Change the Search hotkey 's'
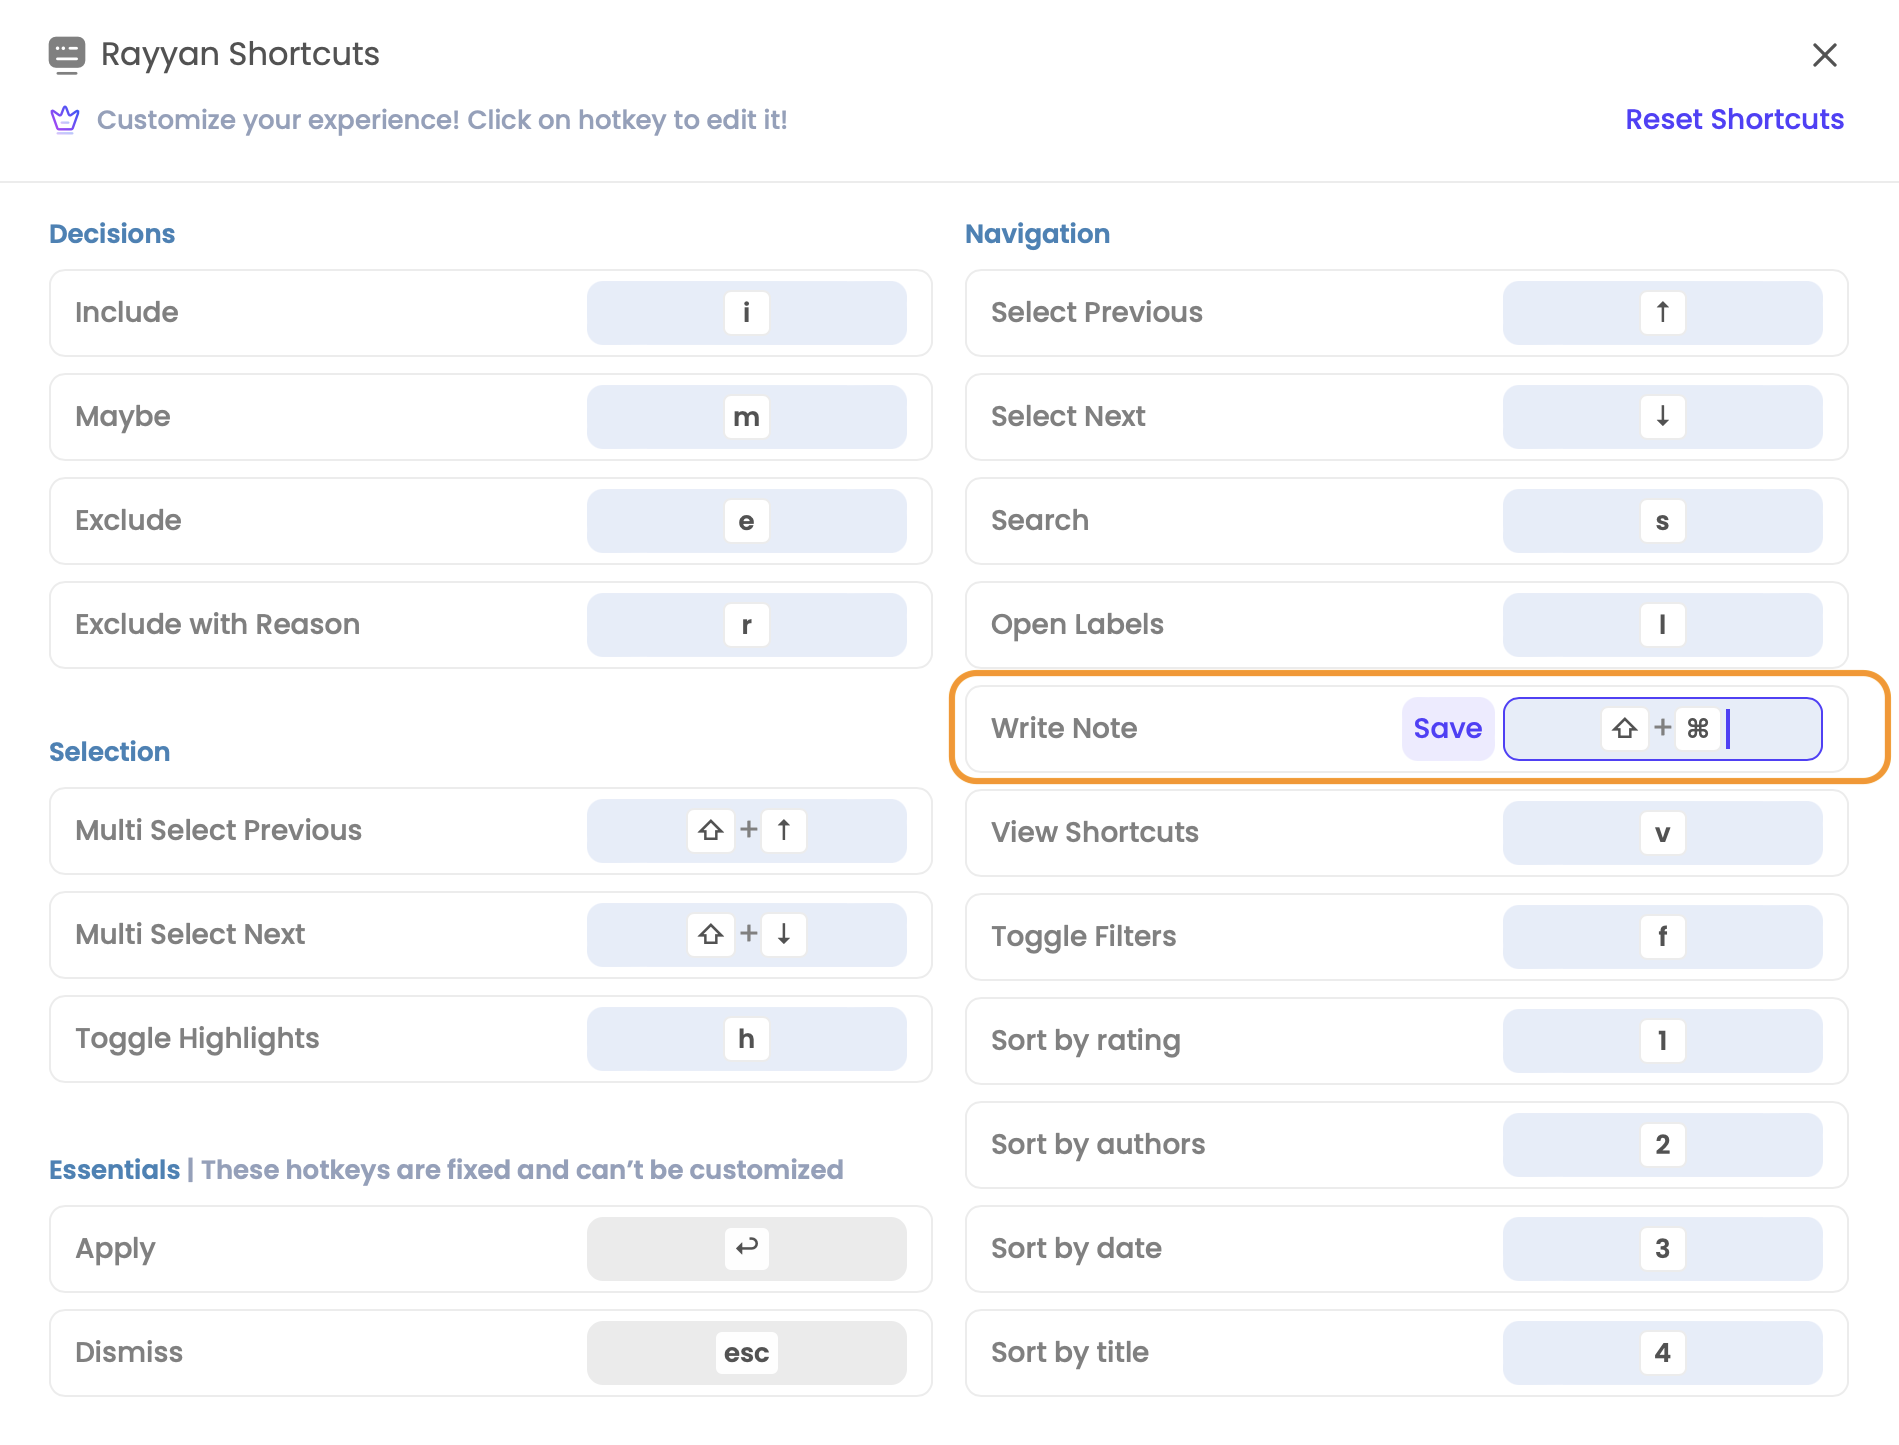The height and width of the screenshot is (1445, 1899). pos(1662,520)
